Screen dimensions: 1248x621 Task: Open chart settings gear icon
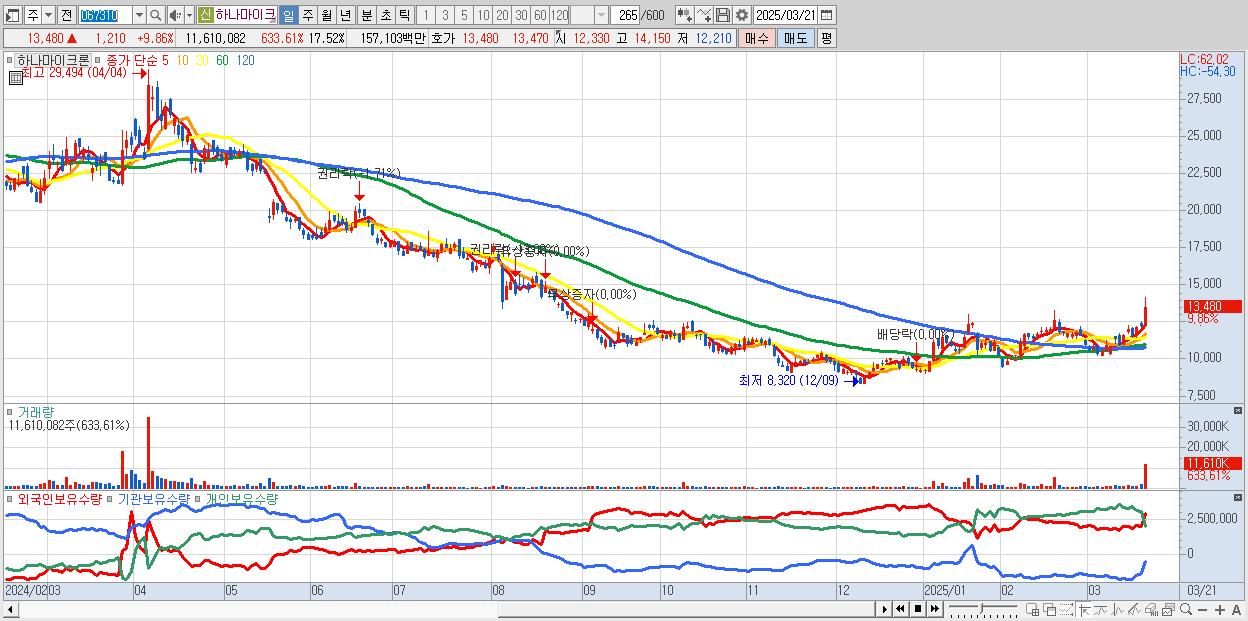pos(742,15)
